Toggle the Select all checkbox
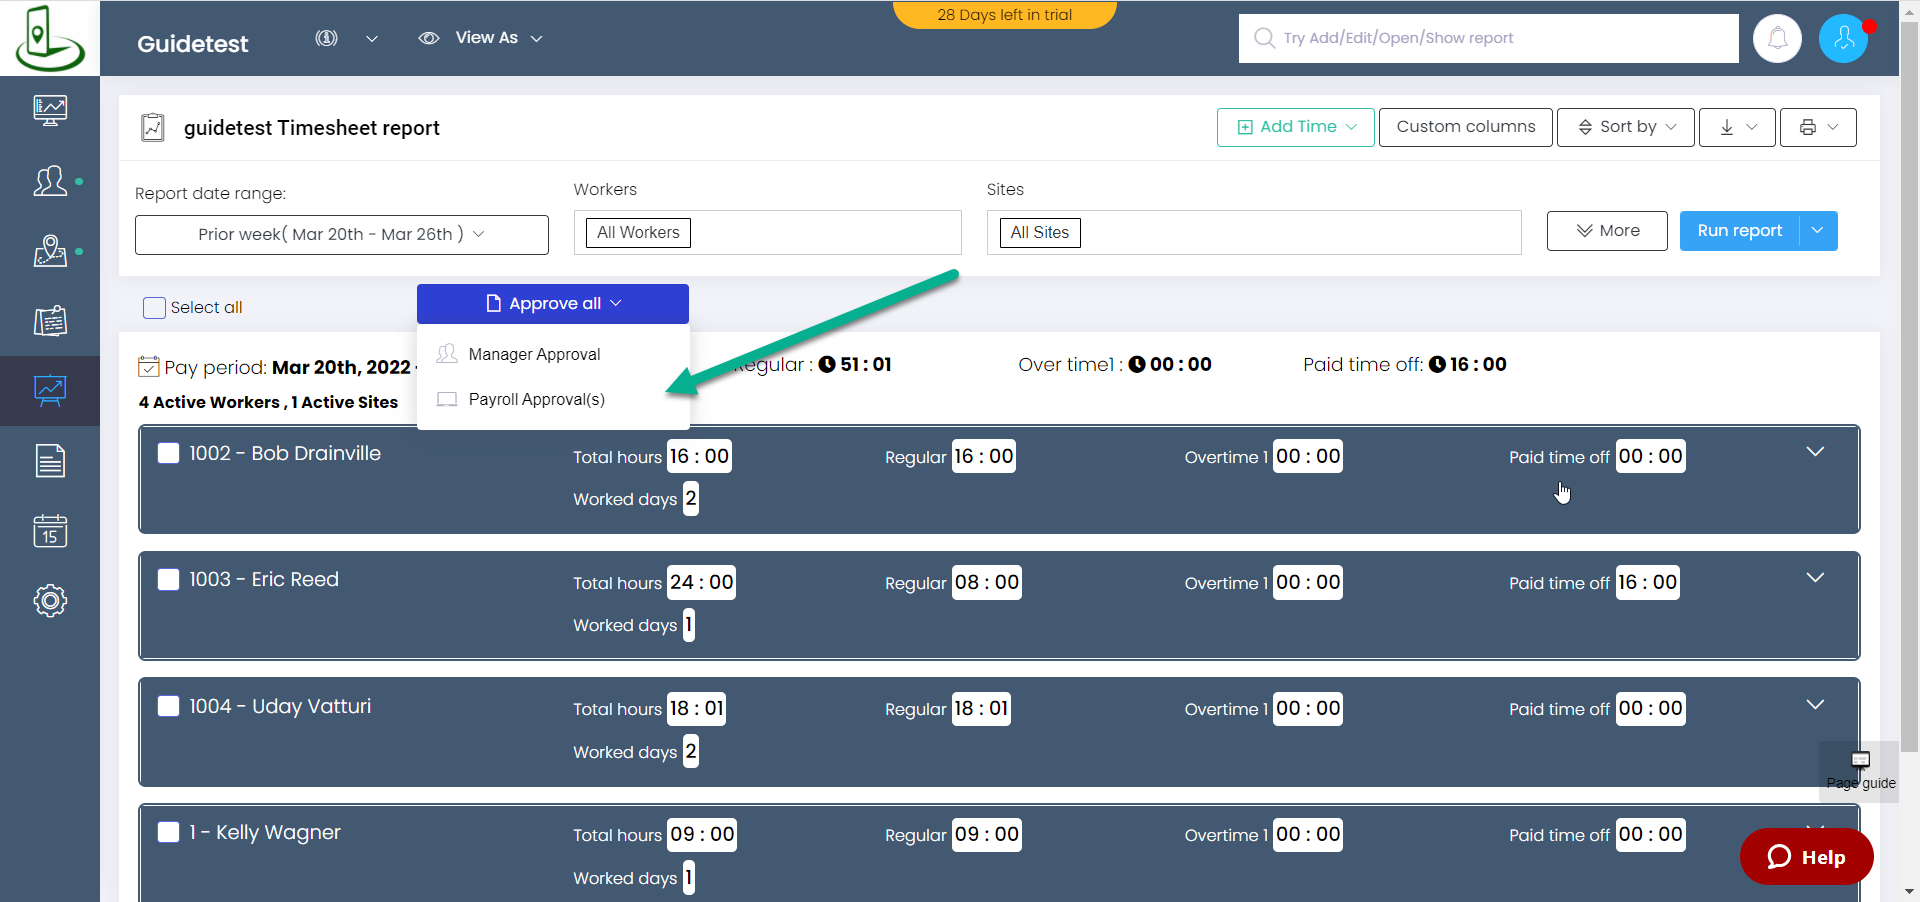This screenshot has width=1920, height=902. coord(154,308)
